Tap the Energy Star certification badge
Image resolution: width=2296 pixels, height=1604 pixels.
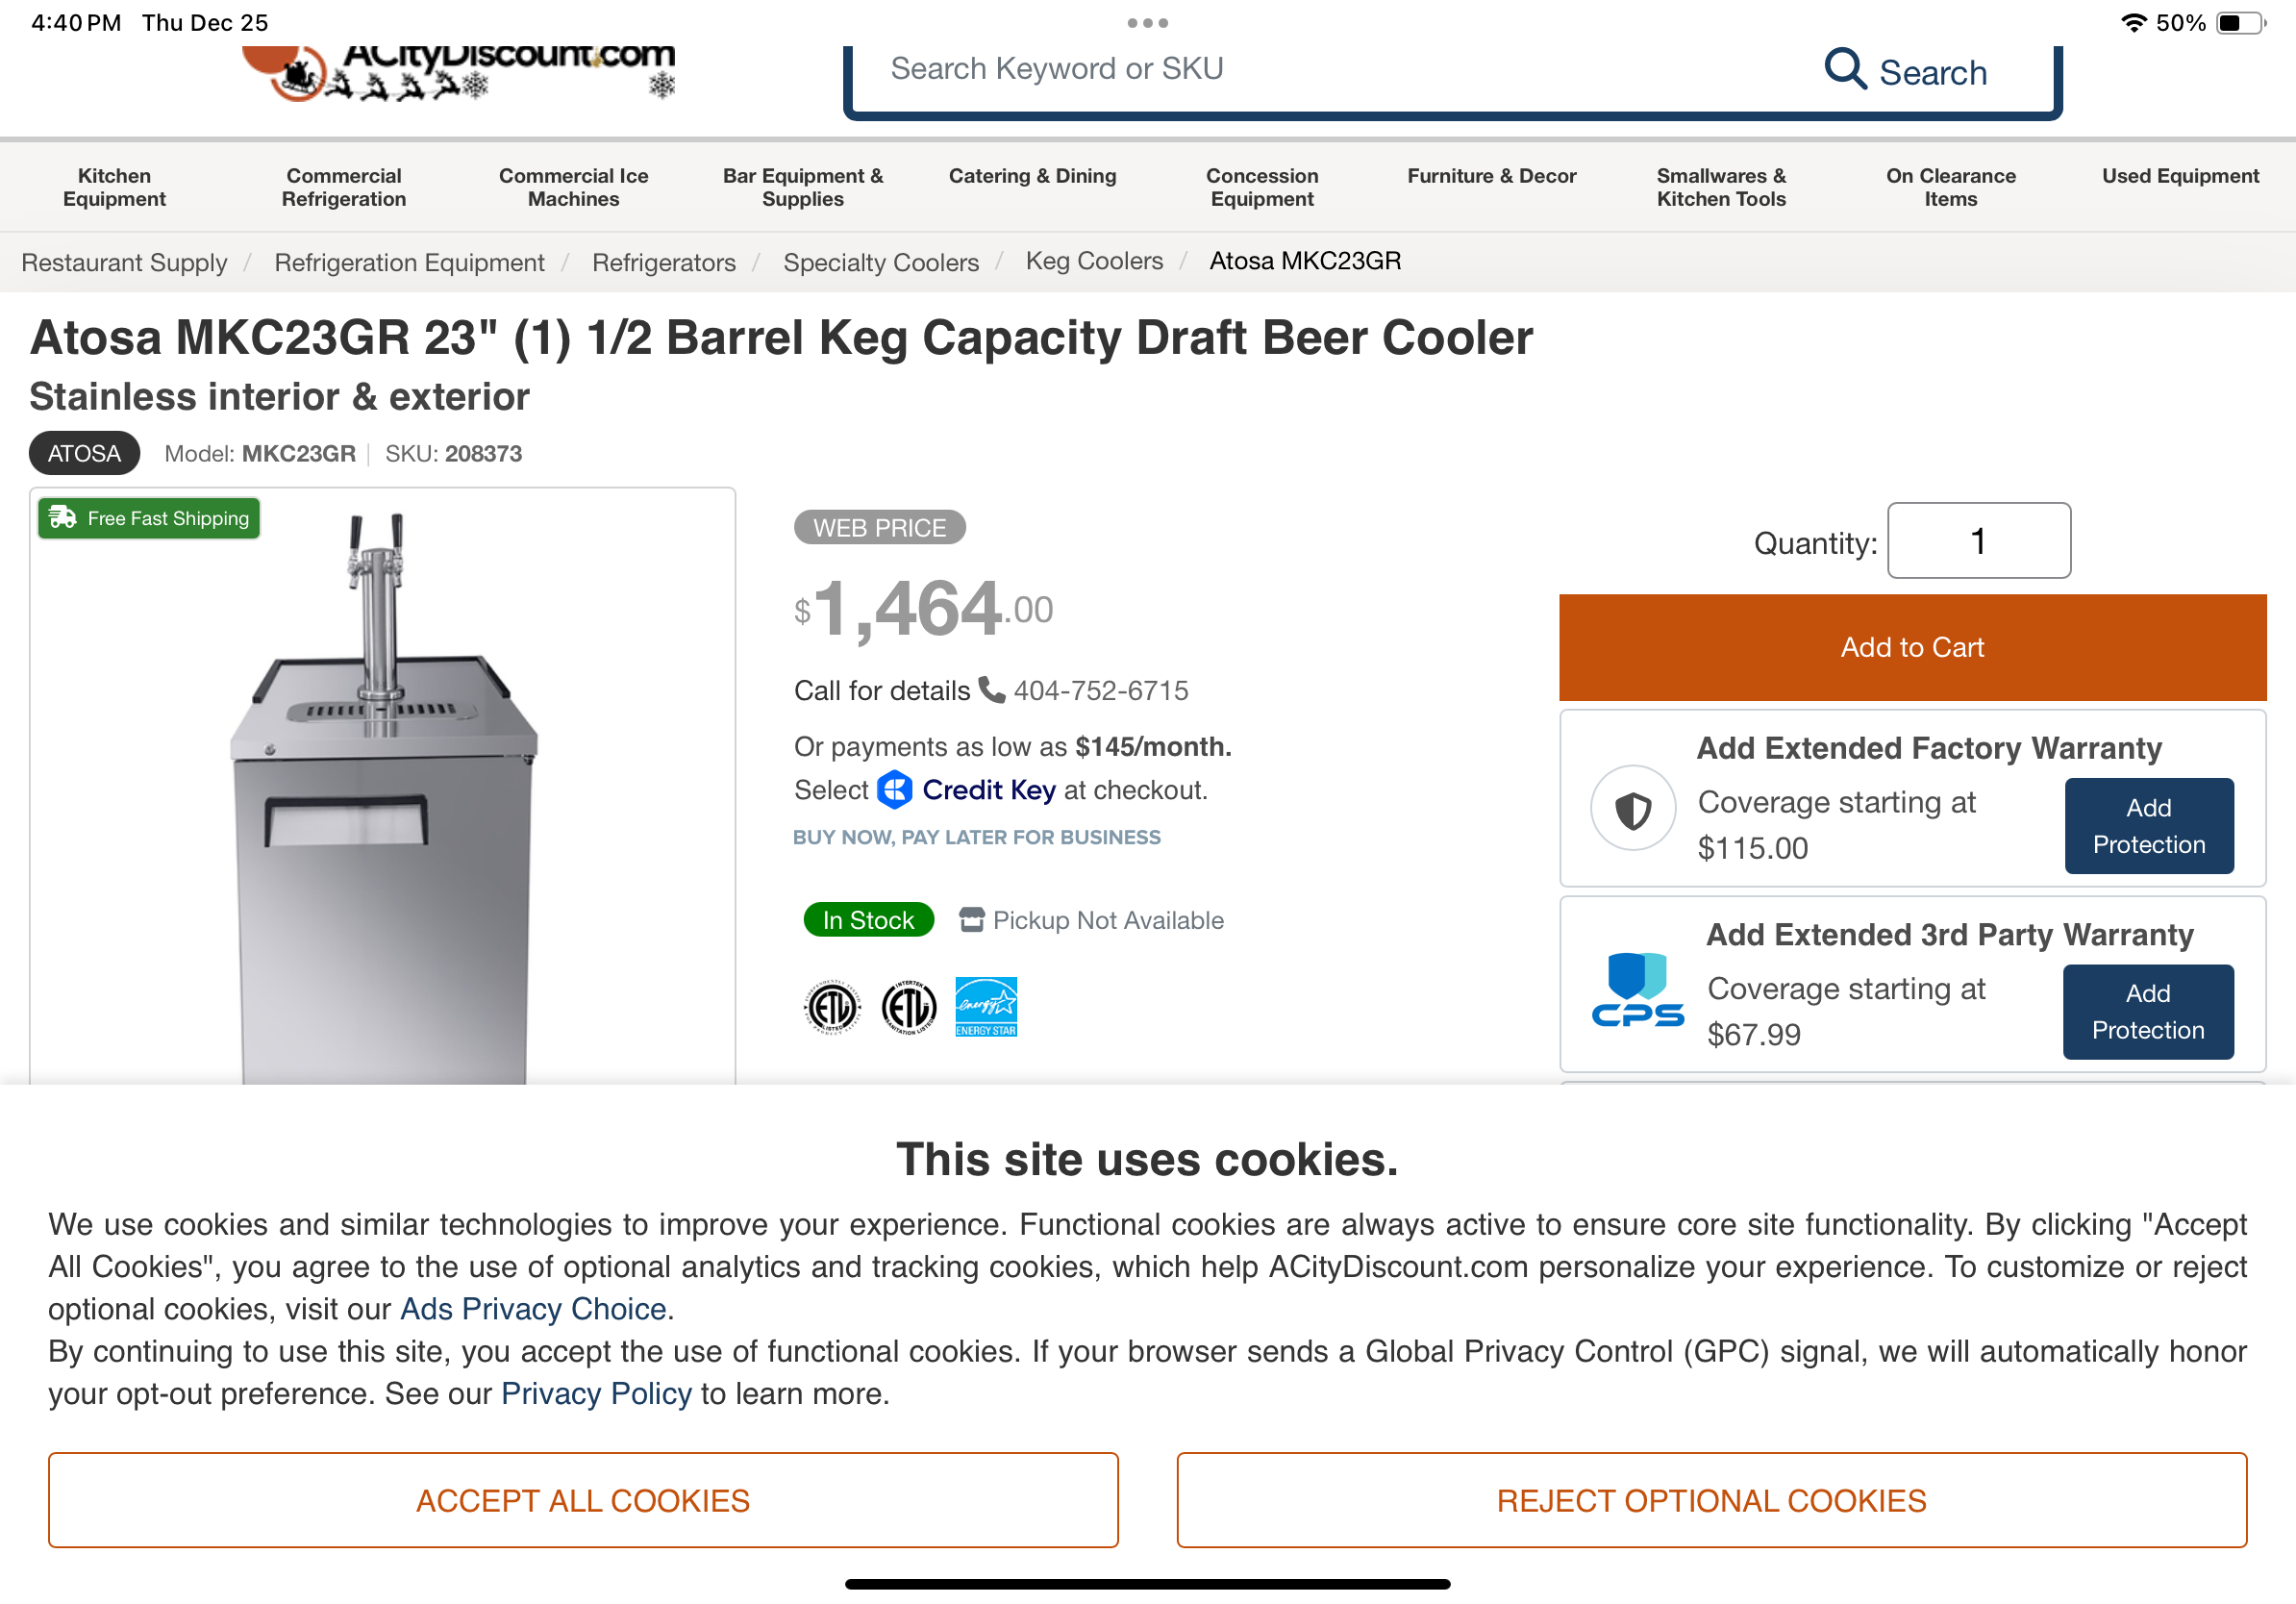985,1006
